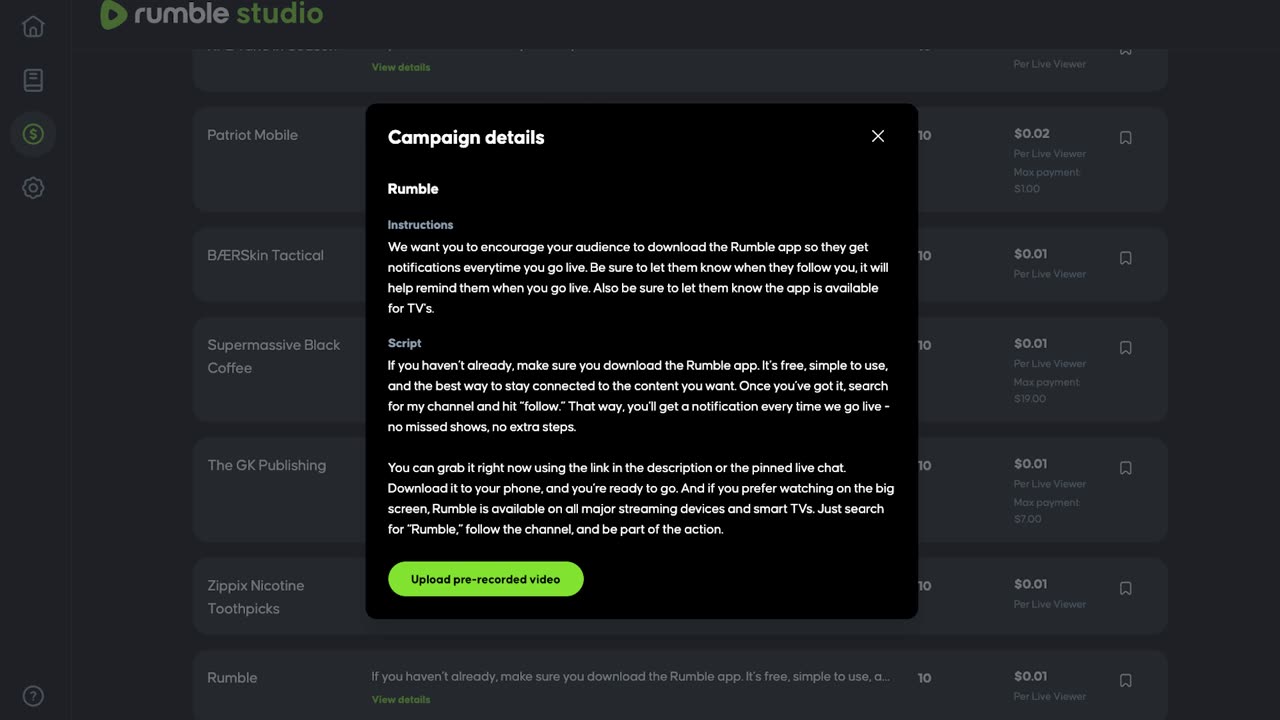Click Upload pre-recorded video button
The width and height of the screenshot is (1280, 720).
(x=485, y=579)
